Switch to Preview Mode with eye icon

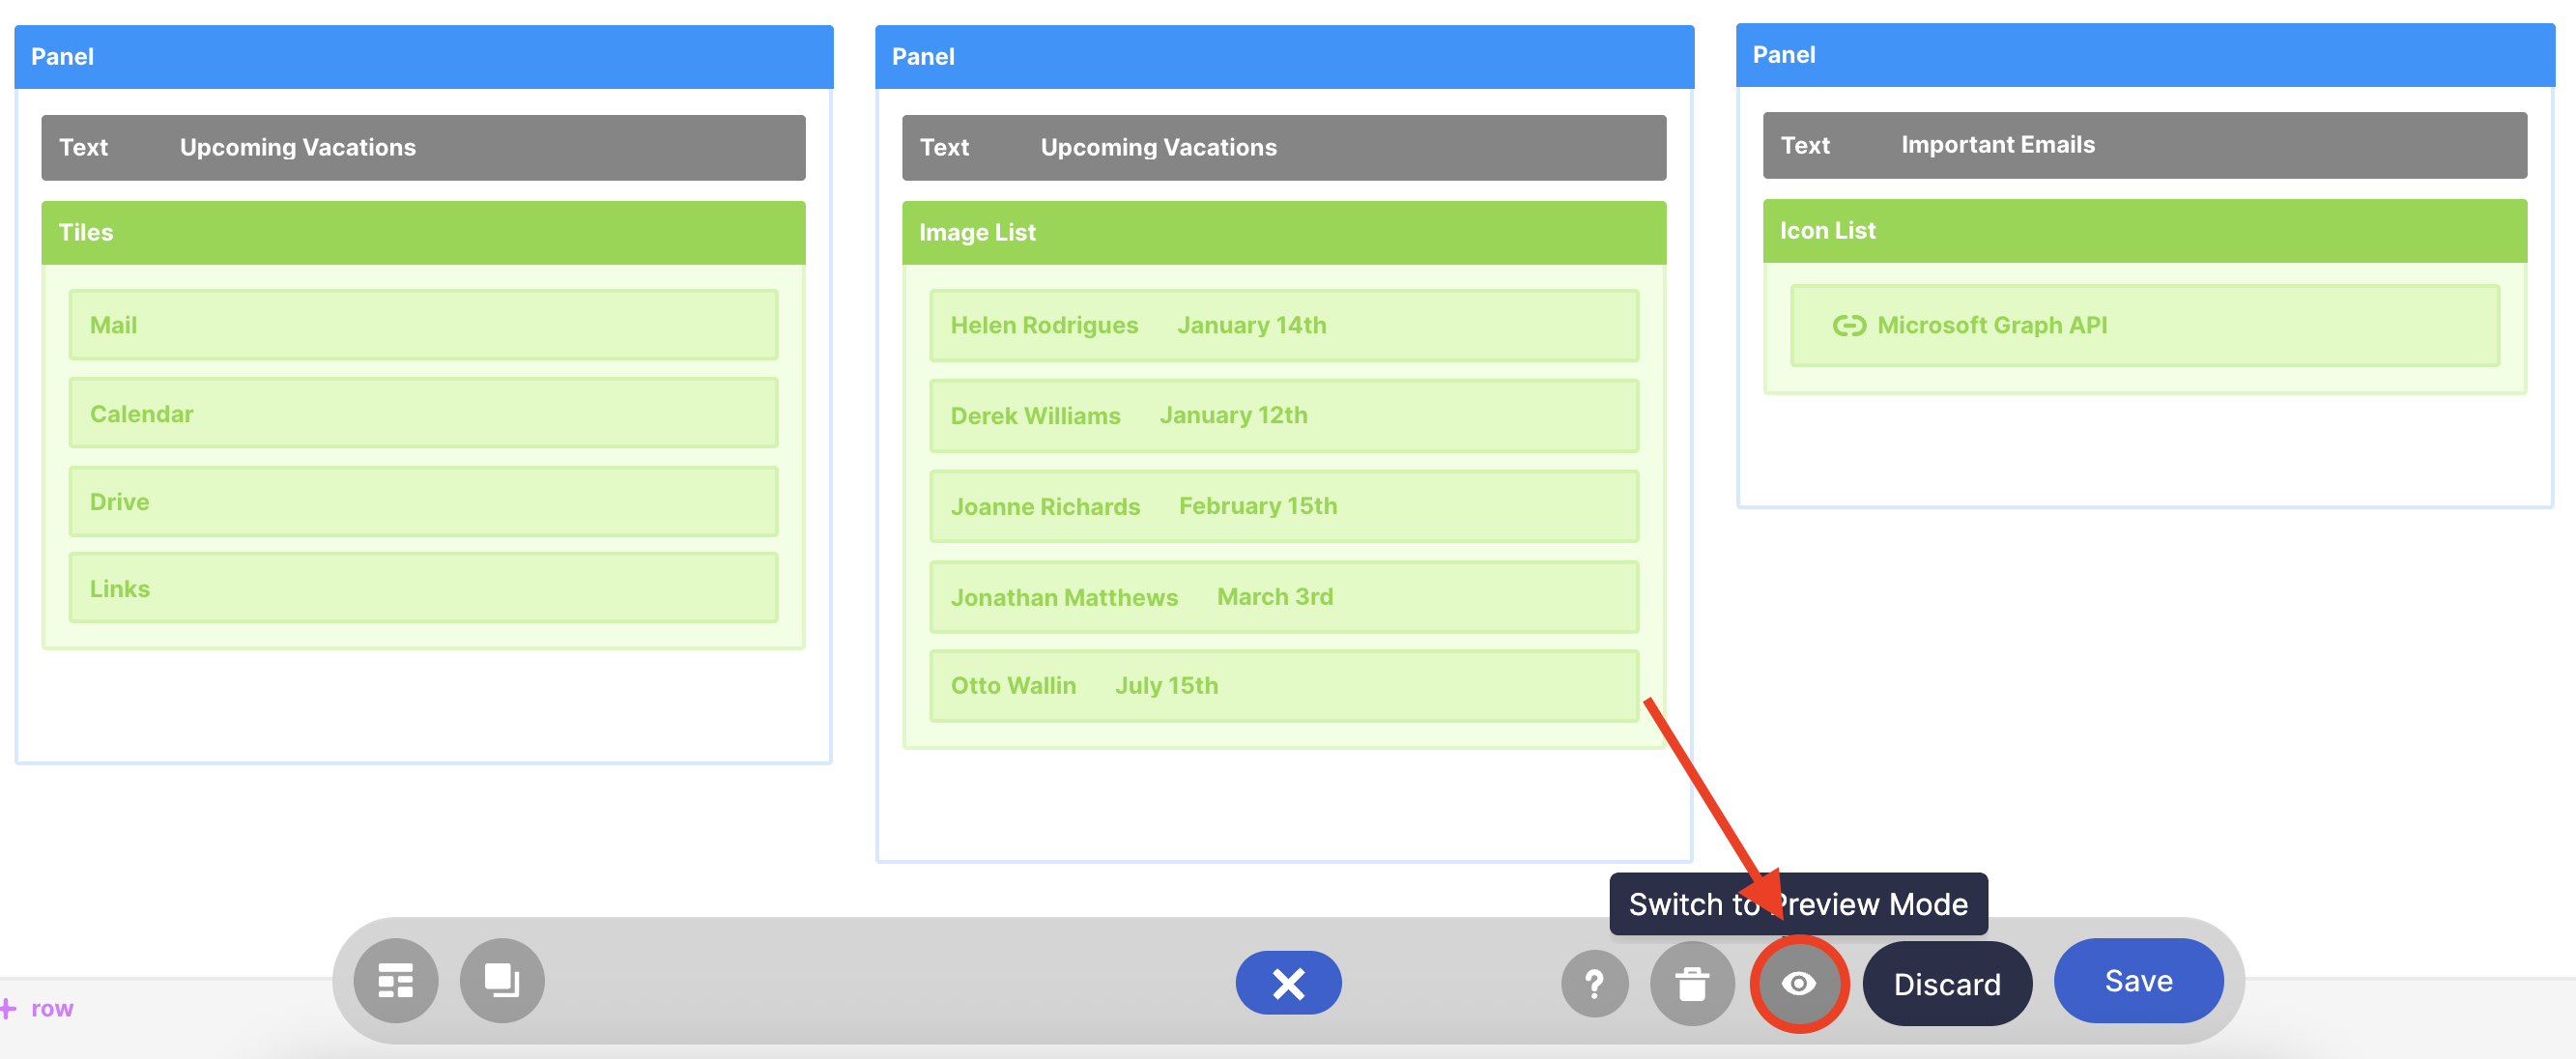(x=1798, y=984)
